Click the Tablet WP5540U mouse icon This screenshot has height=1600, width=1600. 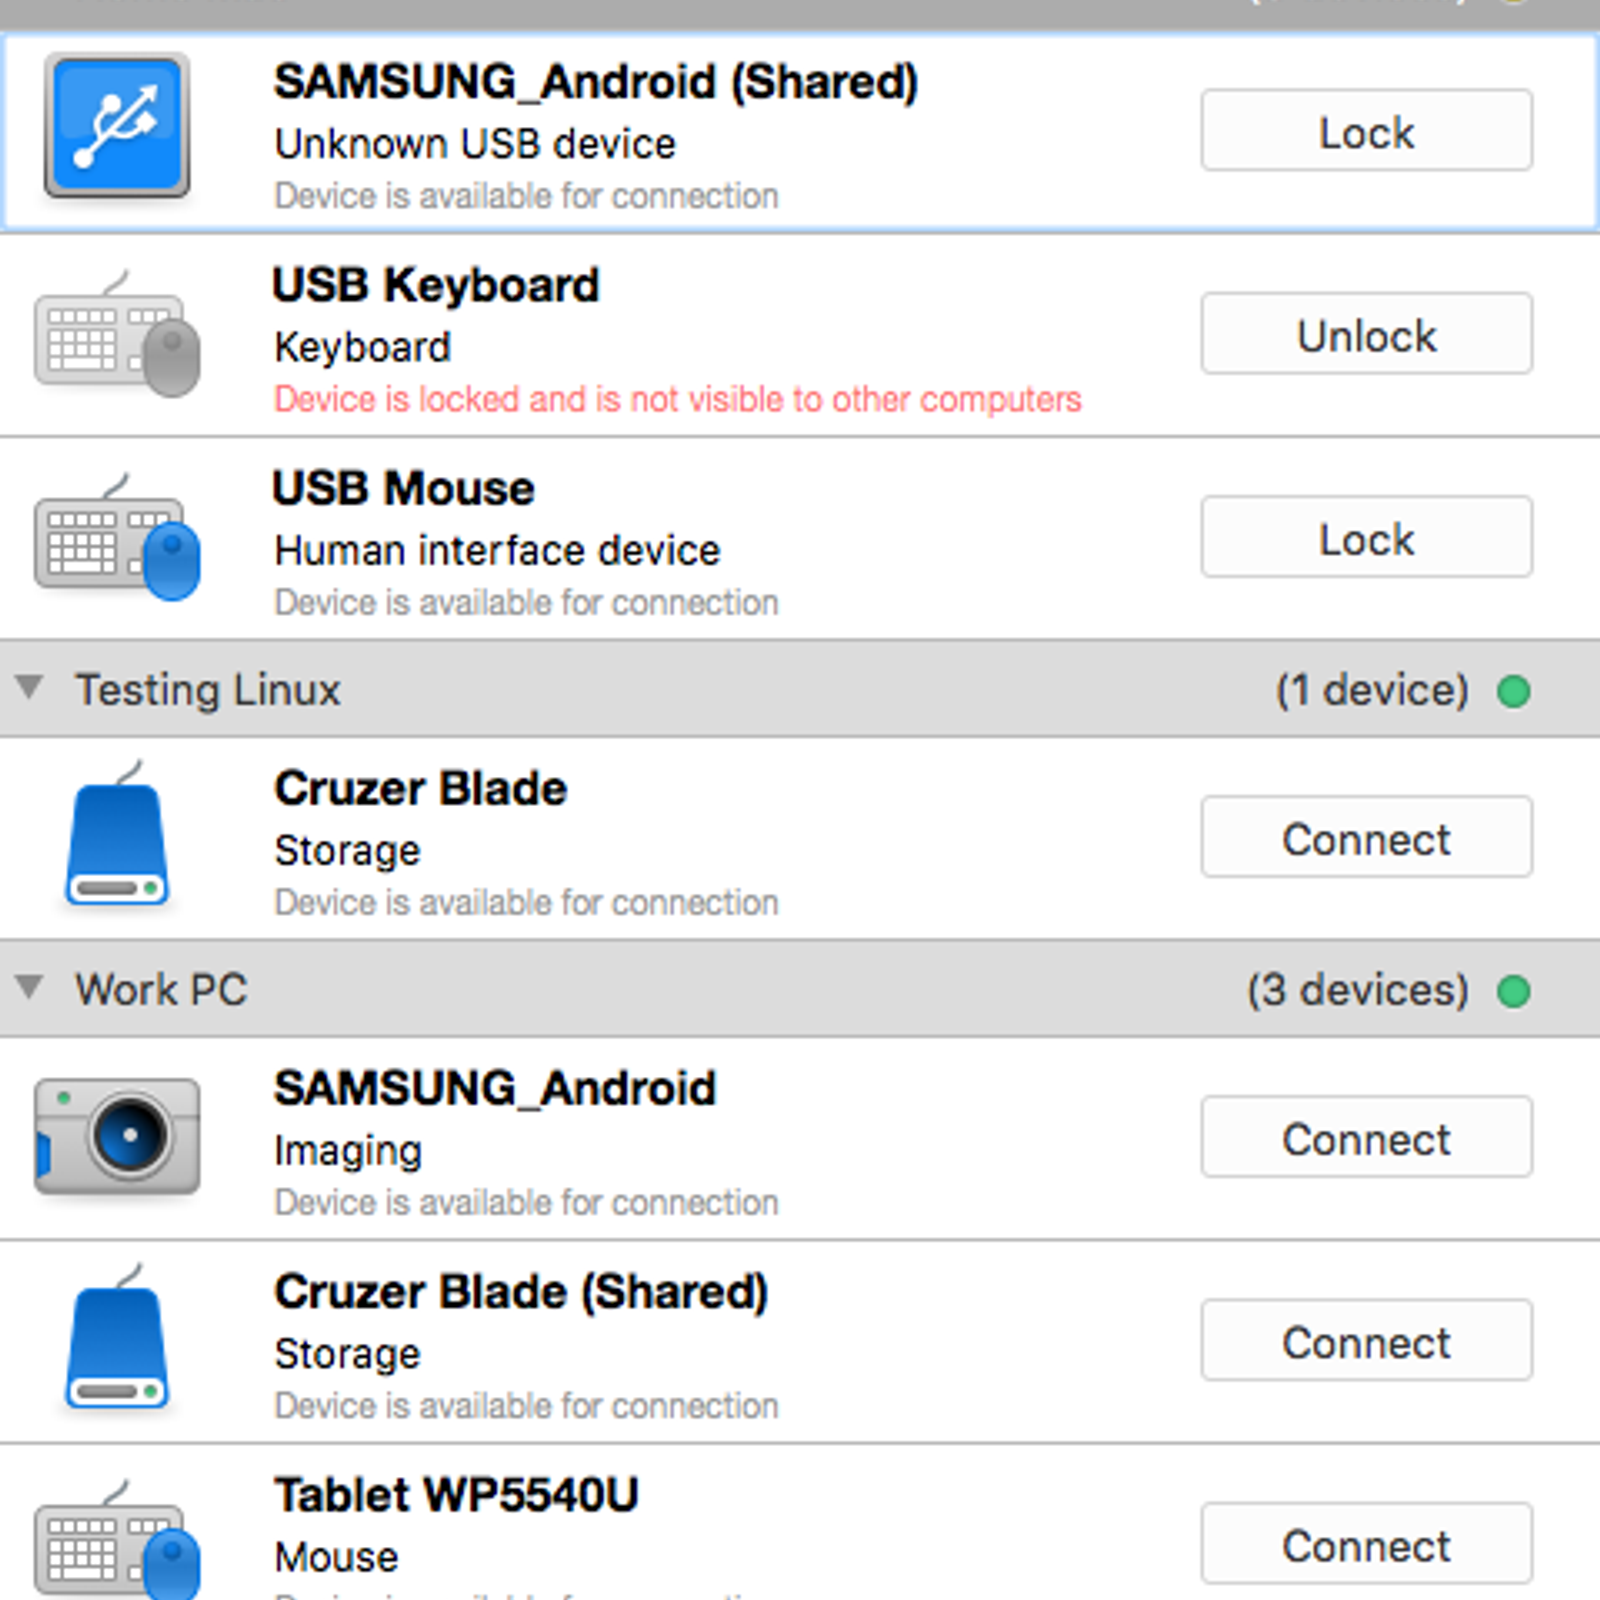pyautogui.click(x=117, y=1540)
